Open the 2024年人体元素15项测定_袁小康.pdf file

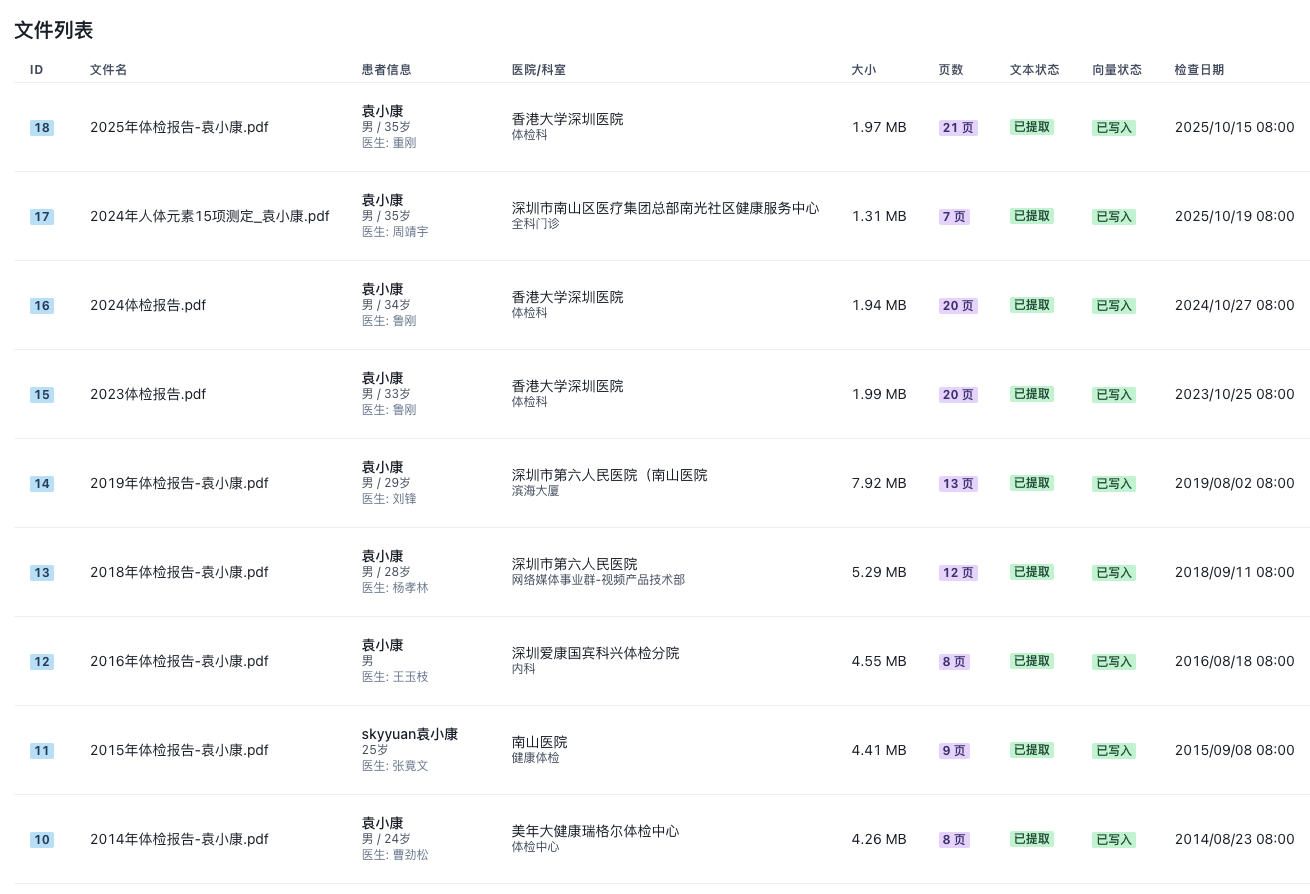[208, 216]
